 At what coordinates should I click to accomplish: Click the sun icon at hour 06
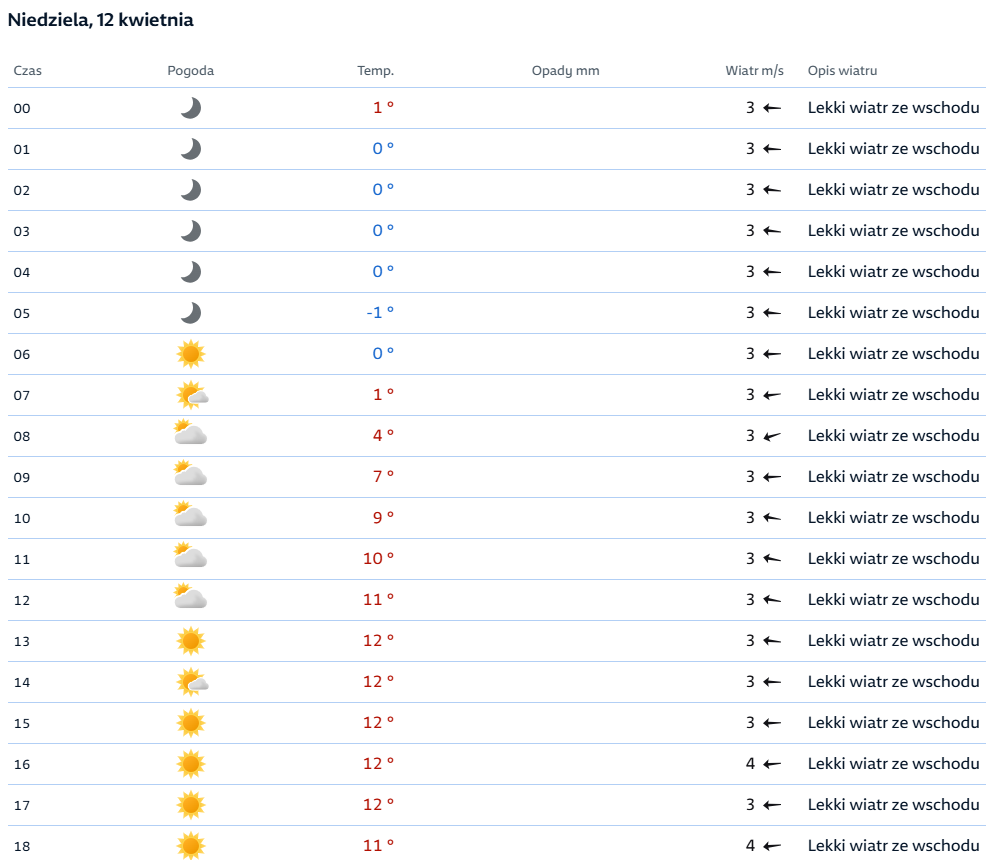(191, 354)
